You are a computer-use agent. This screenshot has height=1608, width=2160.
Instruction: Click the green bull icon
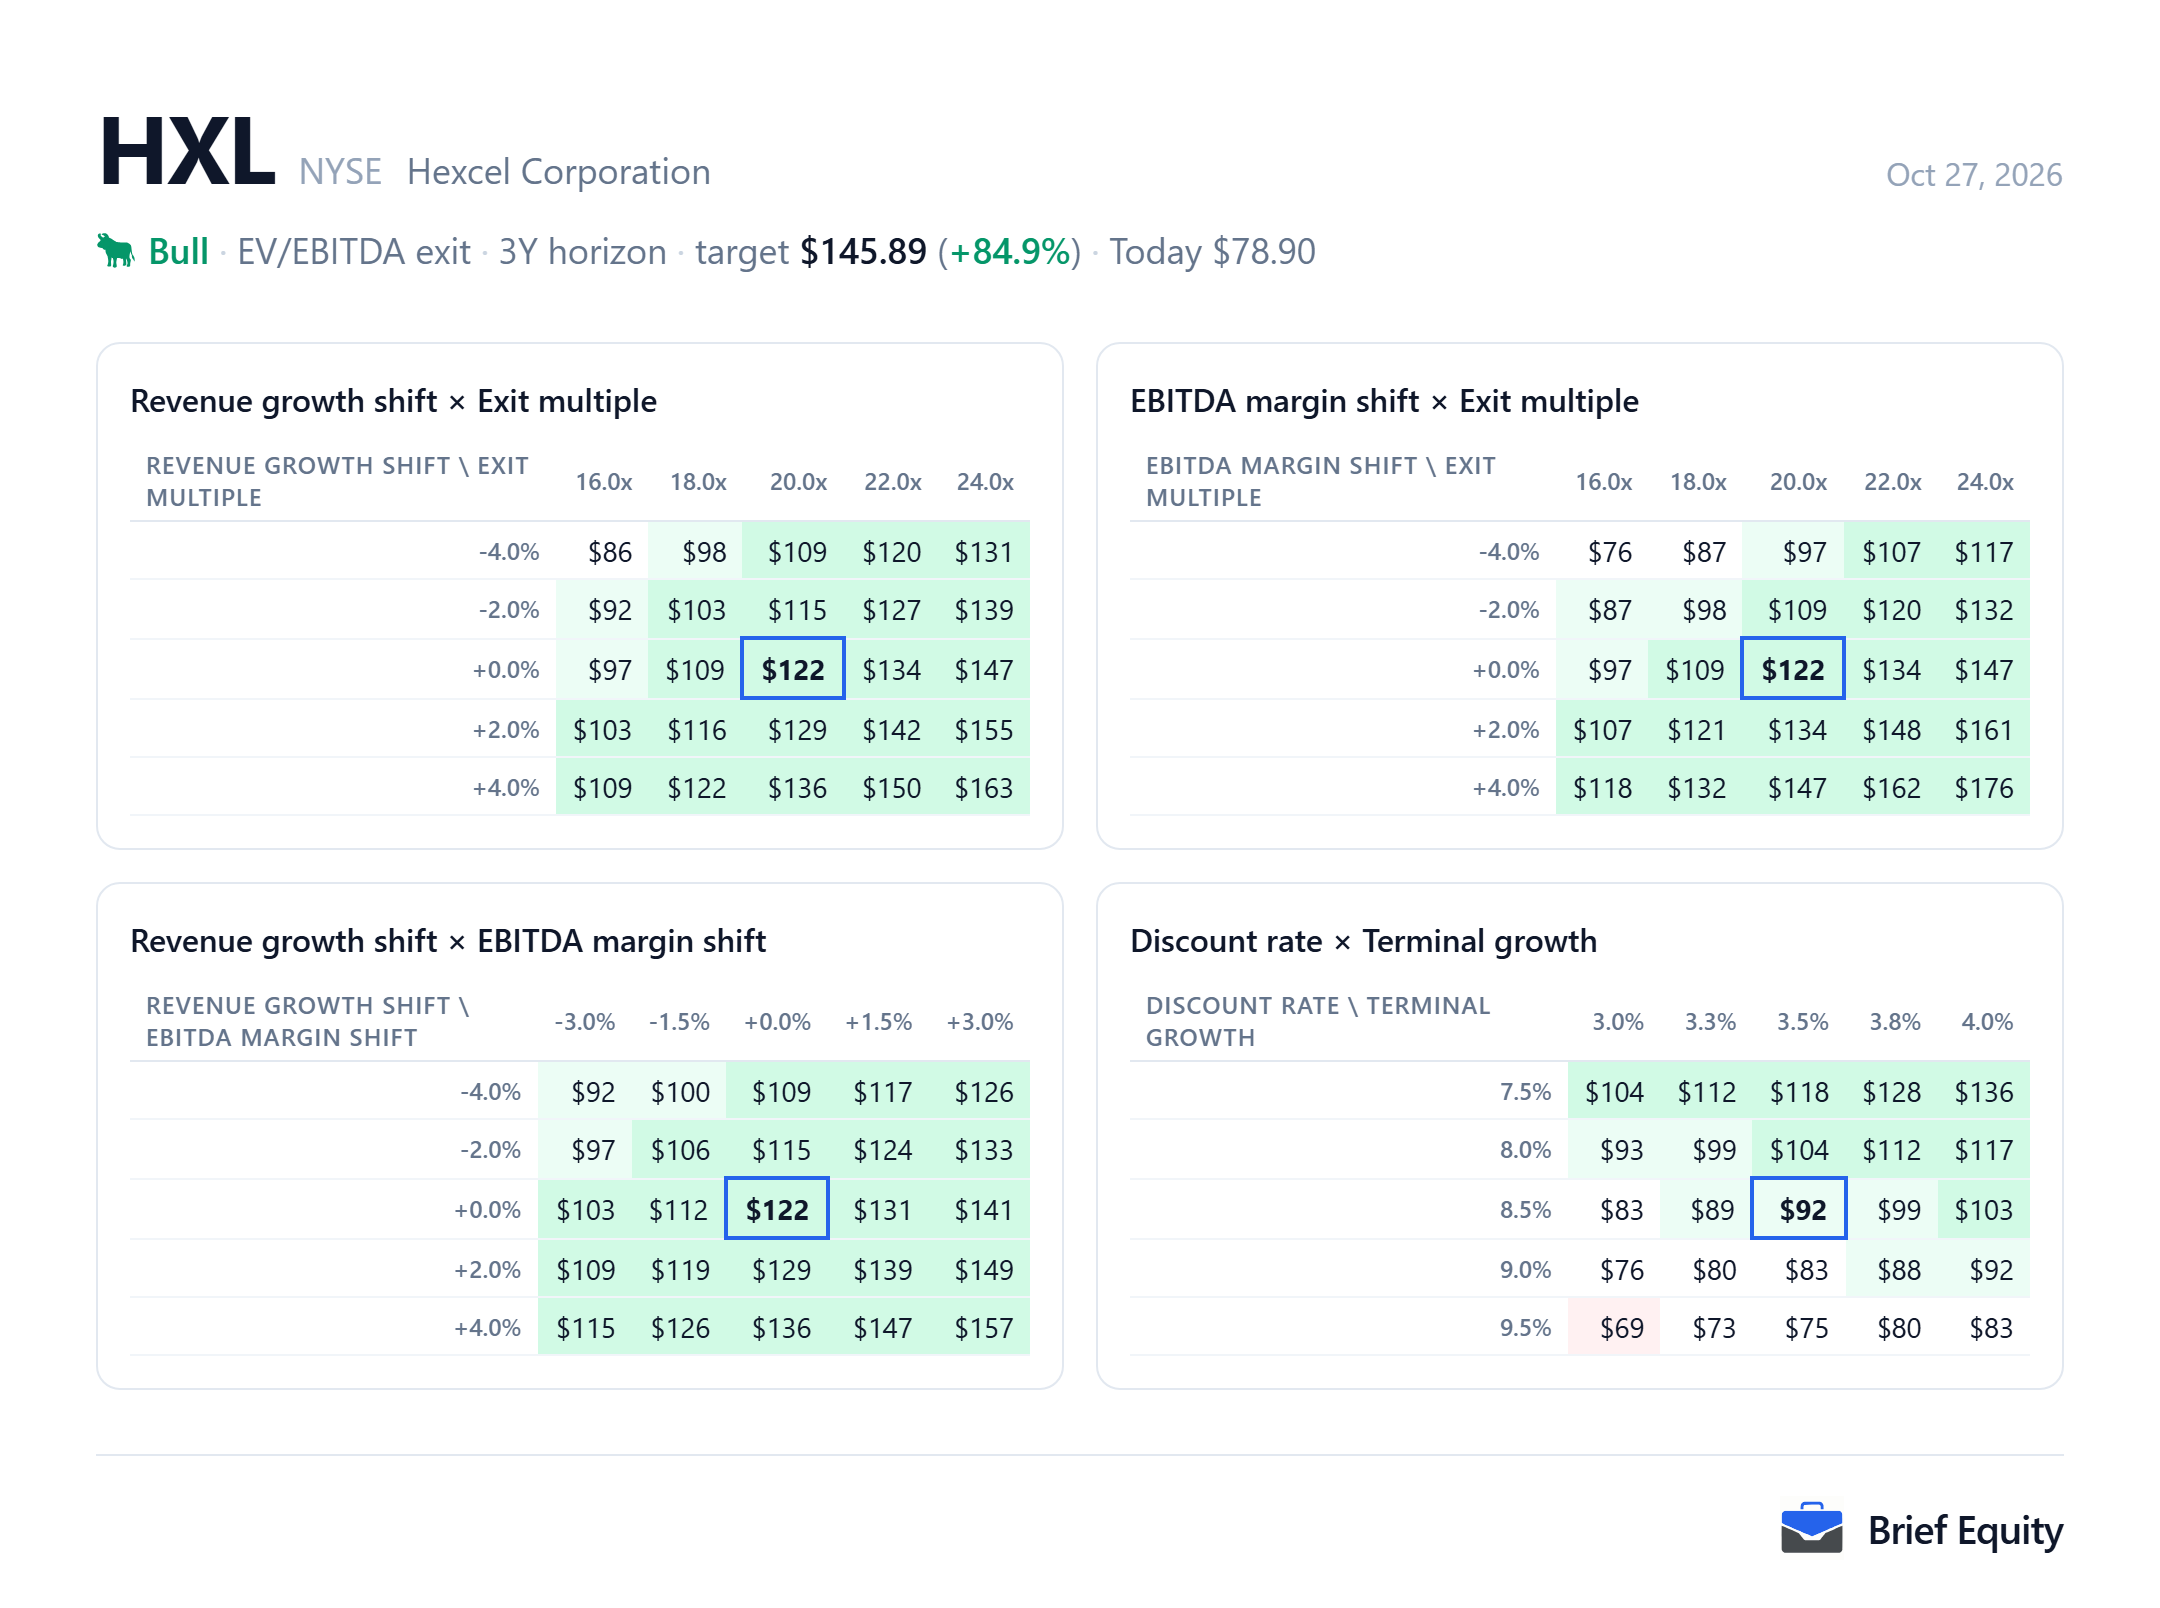(x=116, y=251)
